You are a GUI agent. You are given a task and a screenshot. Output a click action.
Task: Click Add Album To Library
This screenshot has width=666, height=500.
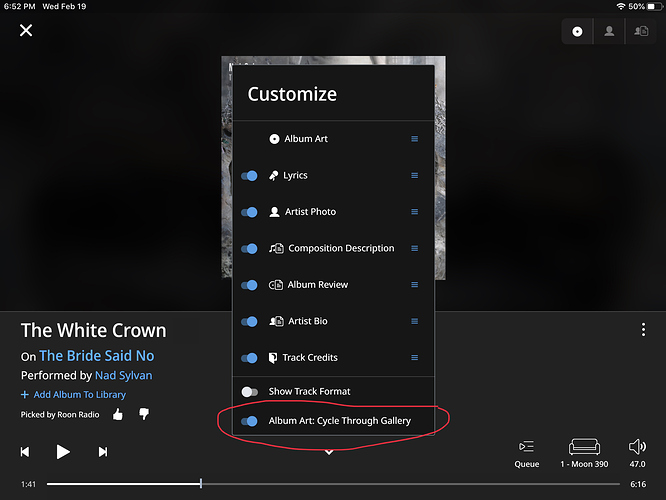point(73,395)
